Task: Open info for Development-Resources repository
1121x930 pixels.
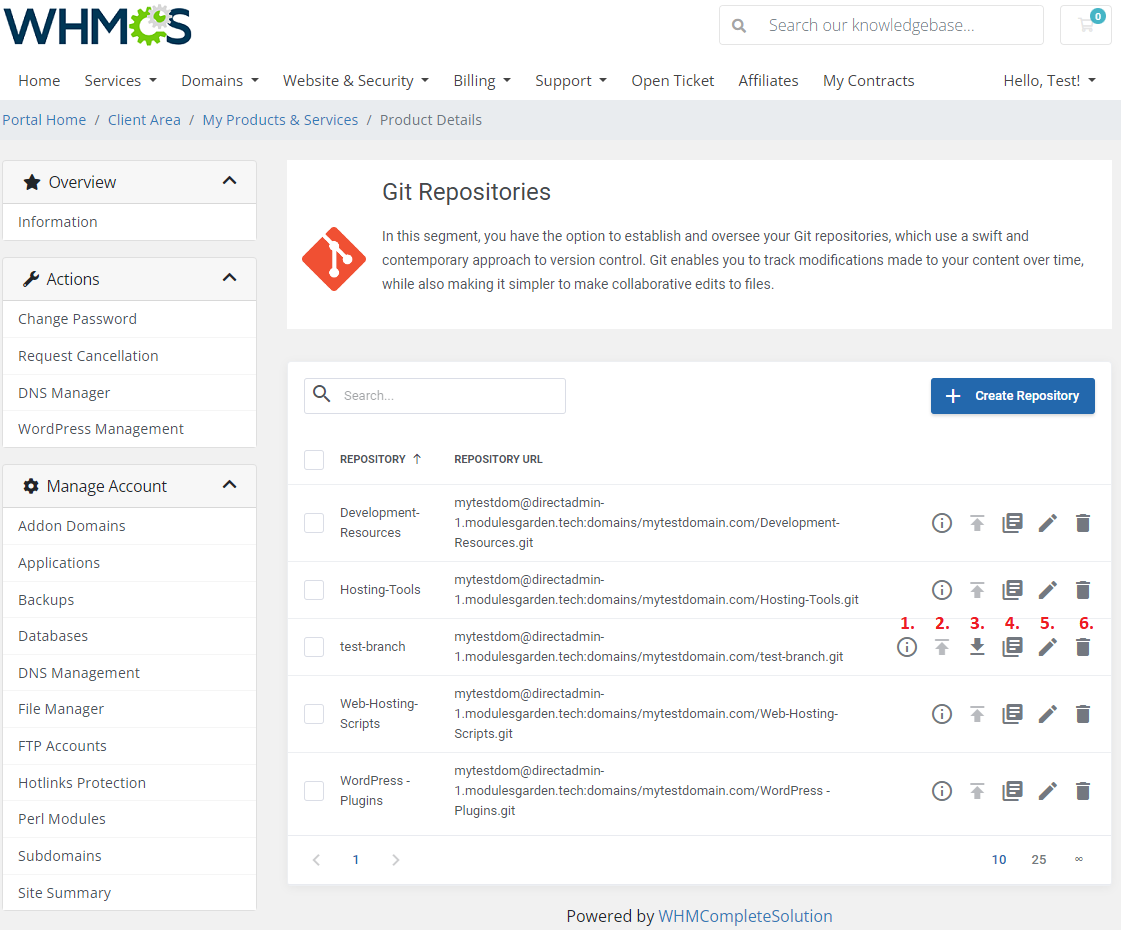Action: click(x=942, y=523)
